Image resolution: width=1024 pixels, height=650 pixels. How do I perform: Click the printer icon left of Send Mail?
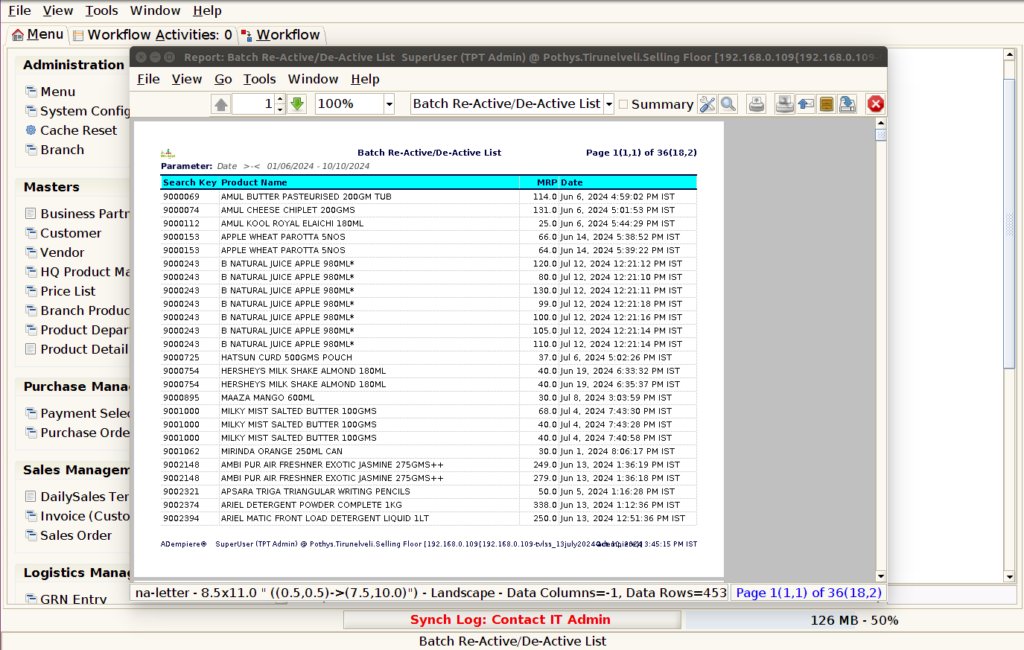(x=784, y=105)
